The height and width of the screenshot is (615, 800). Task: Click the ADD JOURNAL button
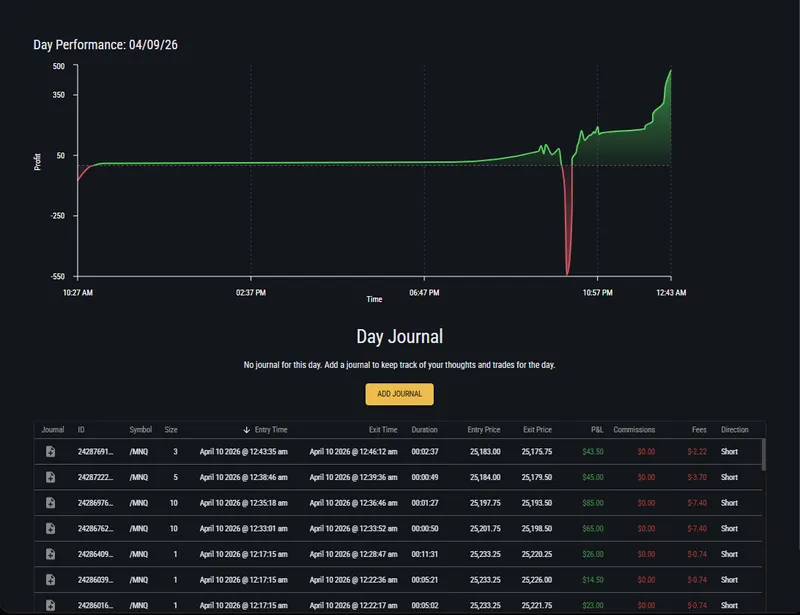pos(399,394)
